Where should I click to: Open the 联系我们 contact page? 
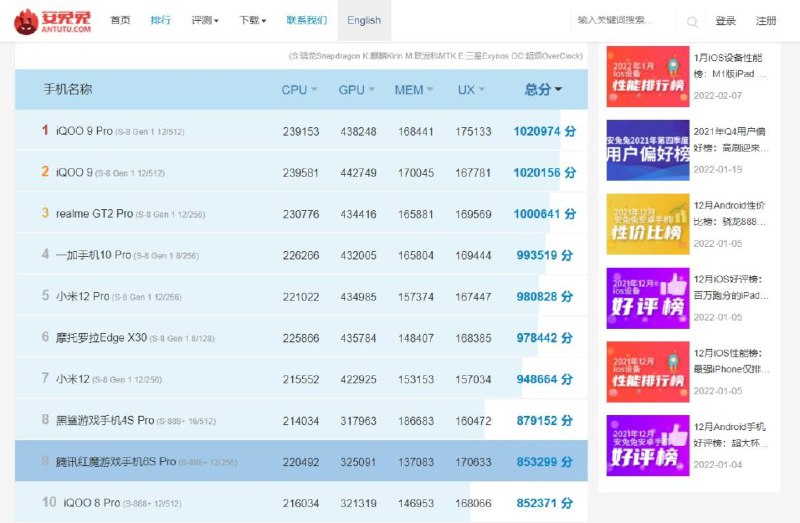point(307,20)
